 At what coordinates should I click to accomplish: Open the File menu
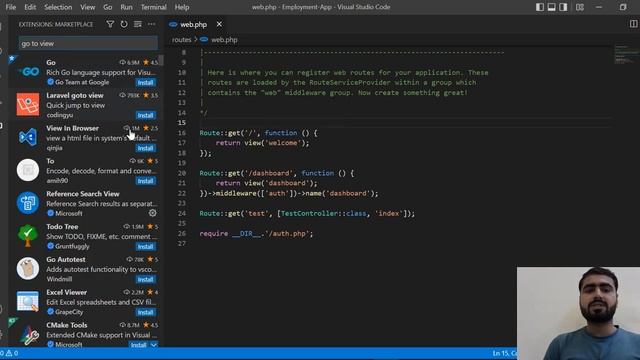point(11,7)
